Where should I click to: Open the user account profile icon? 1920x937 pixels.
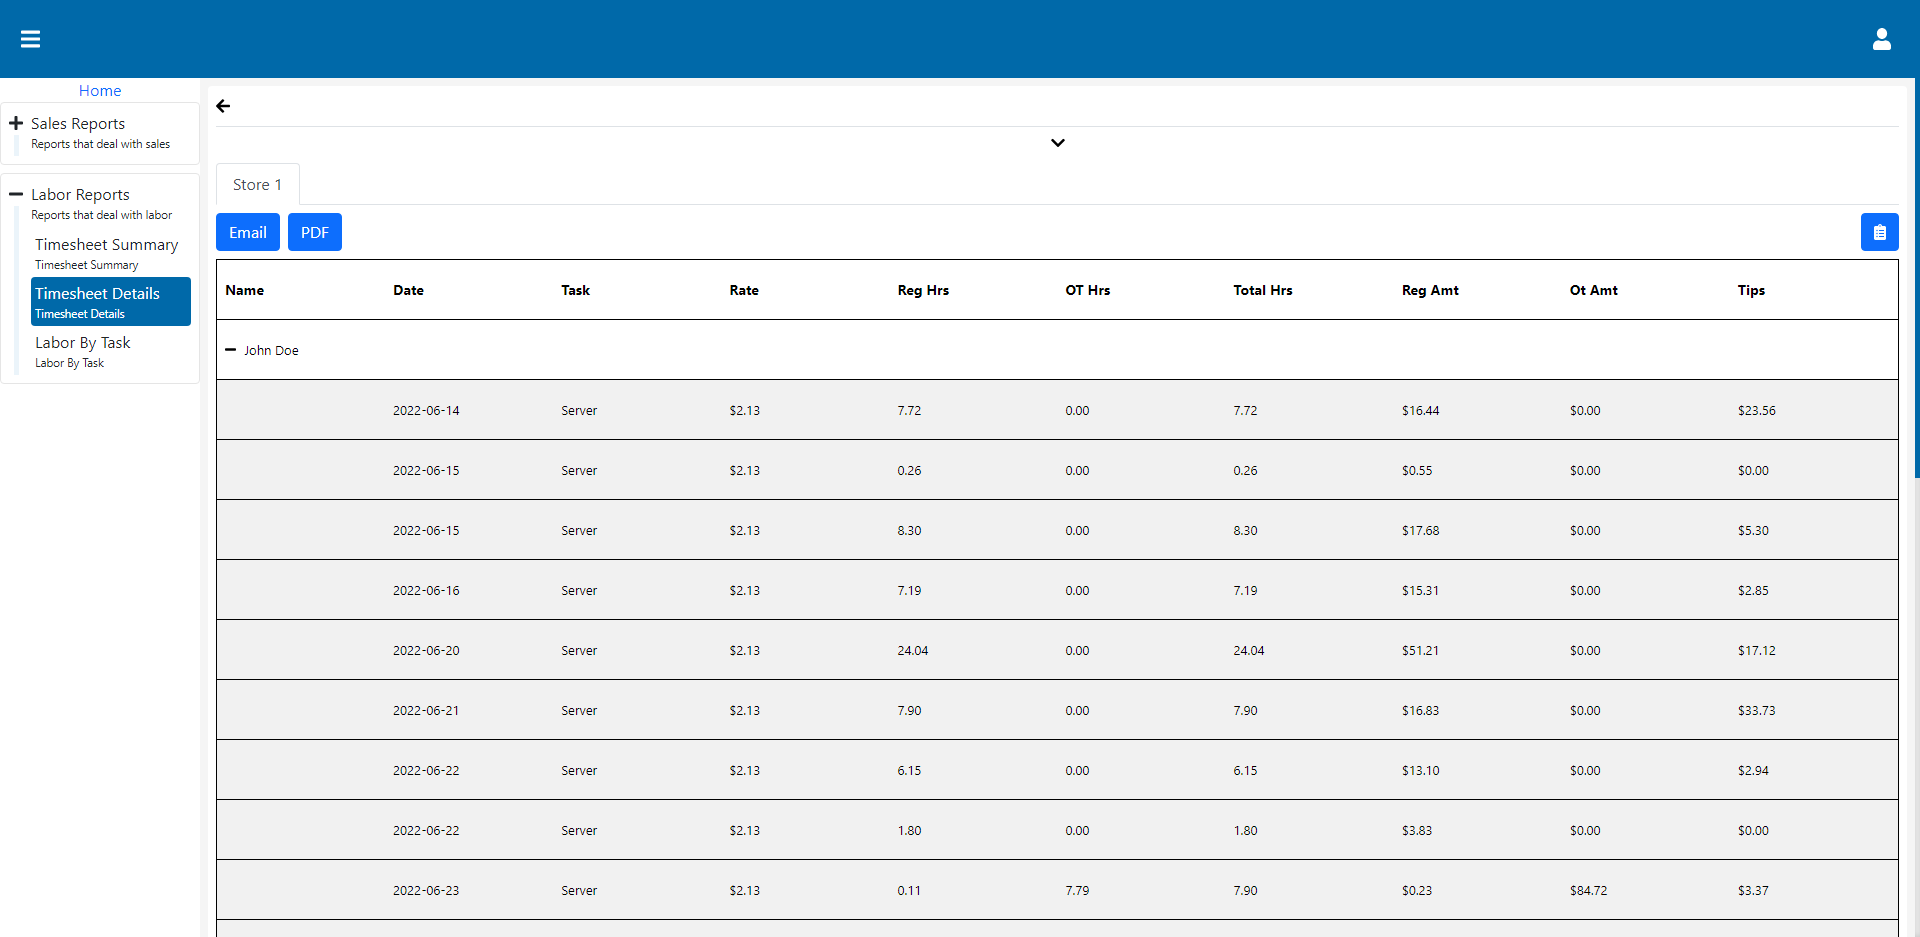click(x=1881, y=39)
